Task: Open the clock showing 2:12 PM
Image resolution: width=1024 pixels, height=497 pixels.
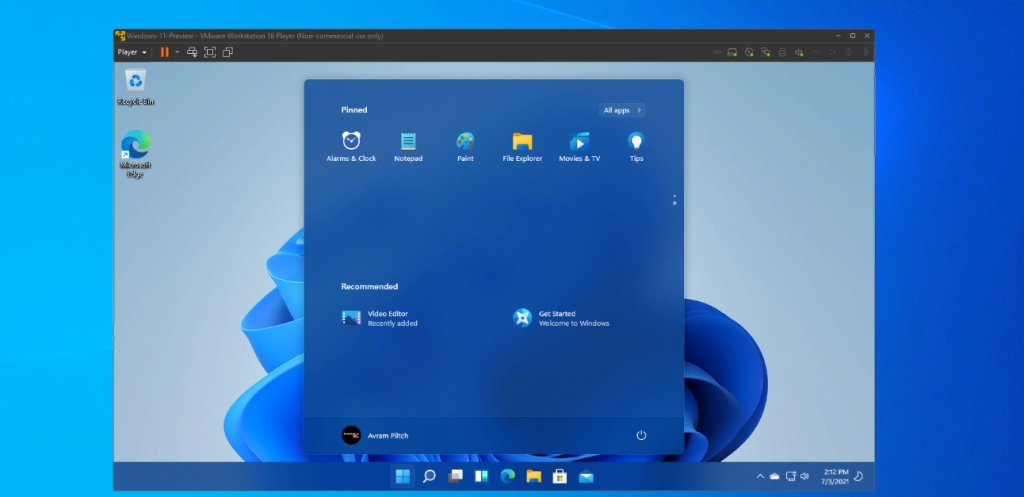Action: click(x=835, y=477)
